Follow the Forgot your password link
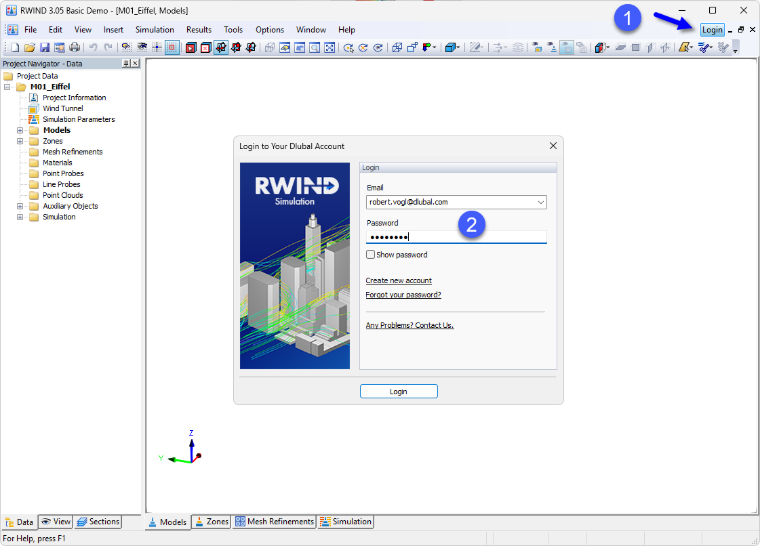Image resolution: width=760 pixels, height=546 pixels. 403,295
